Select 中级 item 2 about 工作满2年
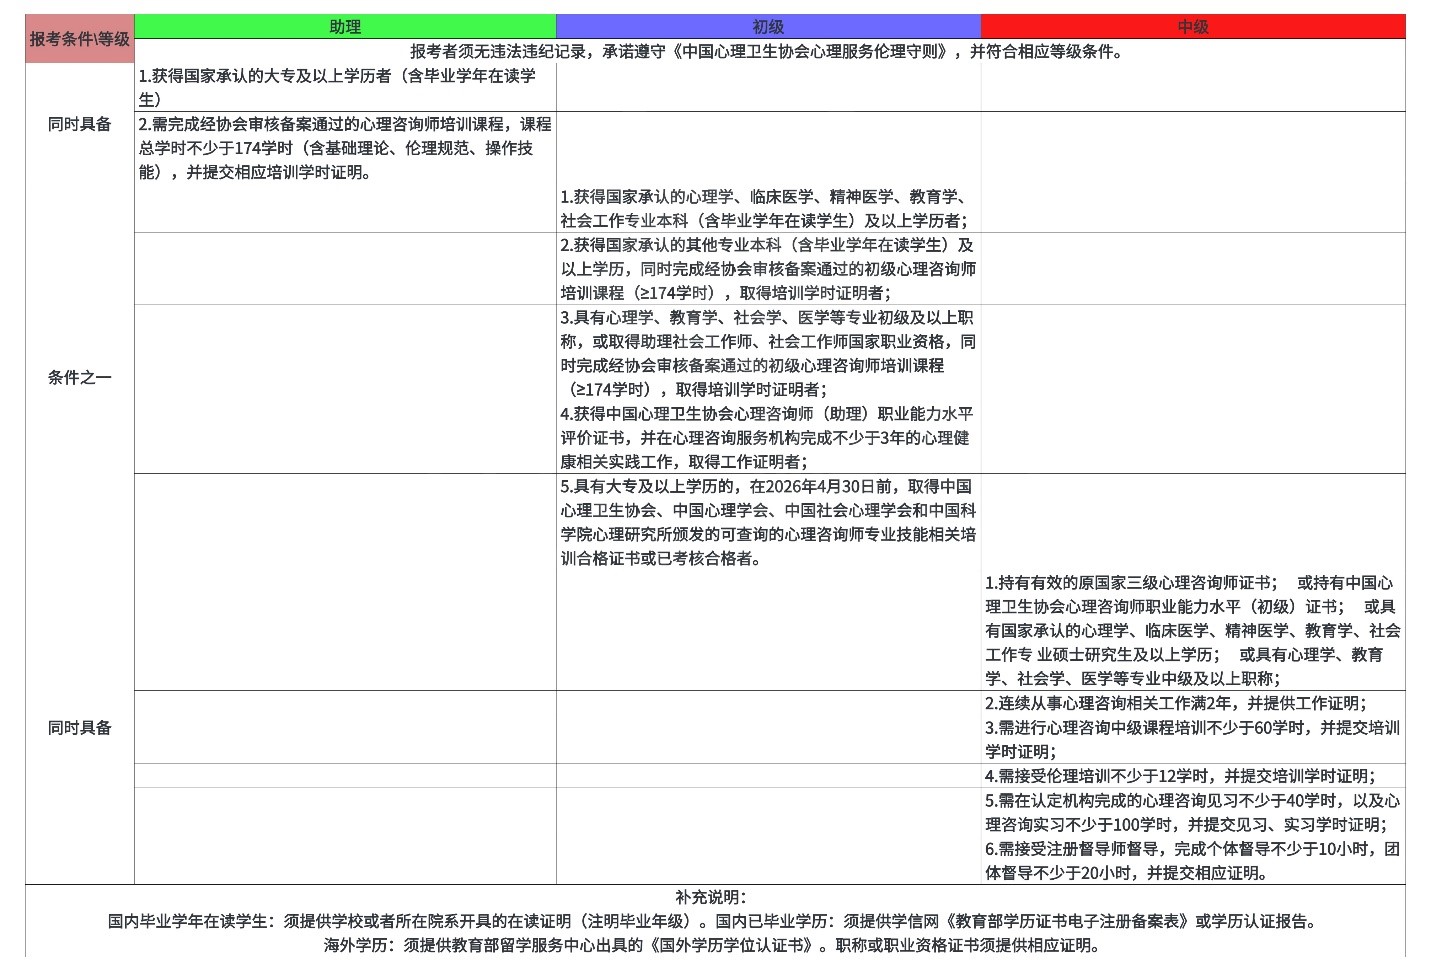 point(1176,703)
